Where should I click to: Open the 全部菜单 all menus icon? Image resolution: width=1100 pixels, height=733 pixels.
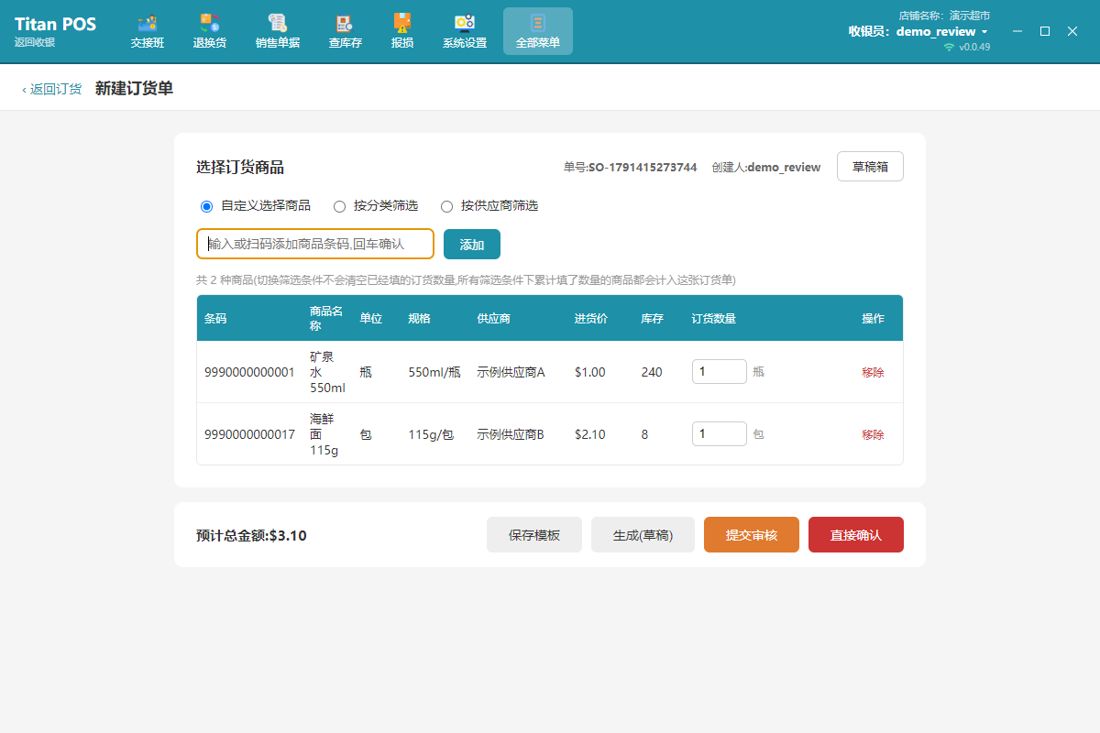point(537,32)
